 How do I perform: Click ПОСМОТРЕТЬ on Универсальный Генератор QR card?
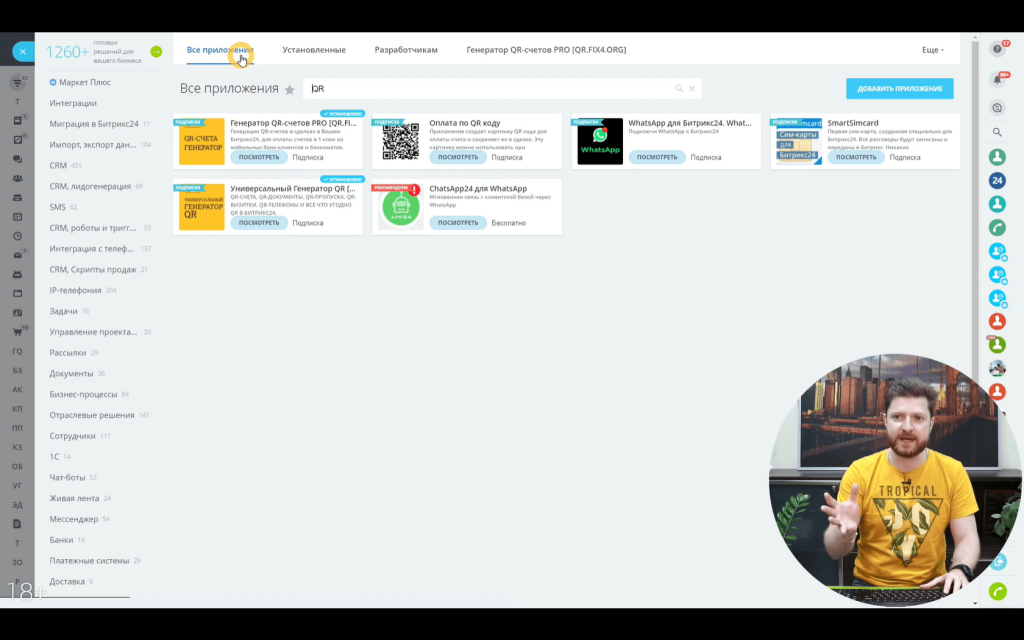[x=259, y=223]
